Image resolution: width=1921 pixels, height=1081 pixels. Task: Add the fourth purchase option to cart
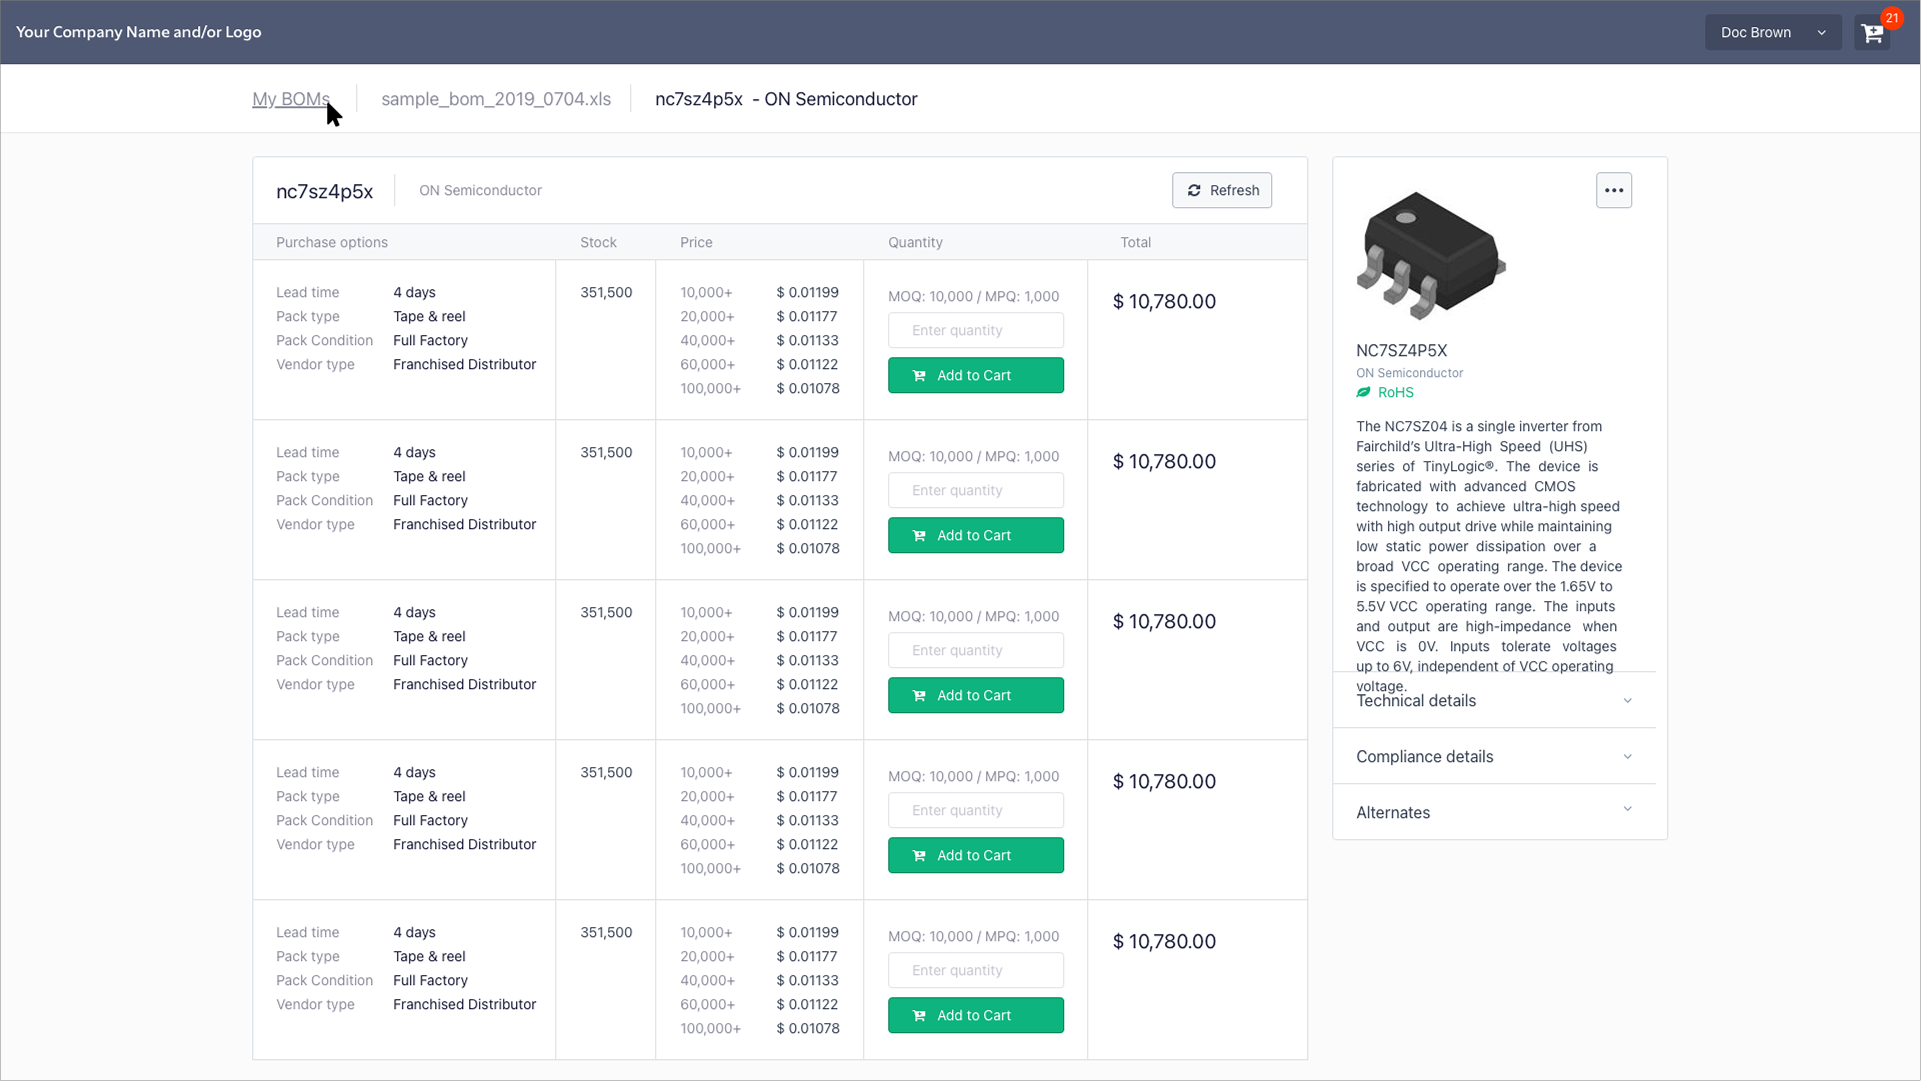tap(975, 855)
